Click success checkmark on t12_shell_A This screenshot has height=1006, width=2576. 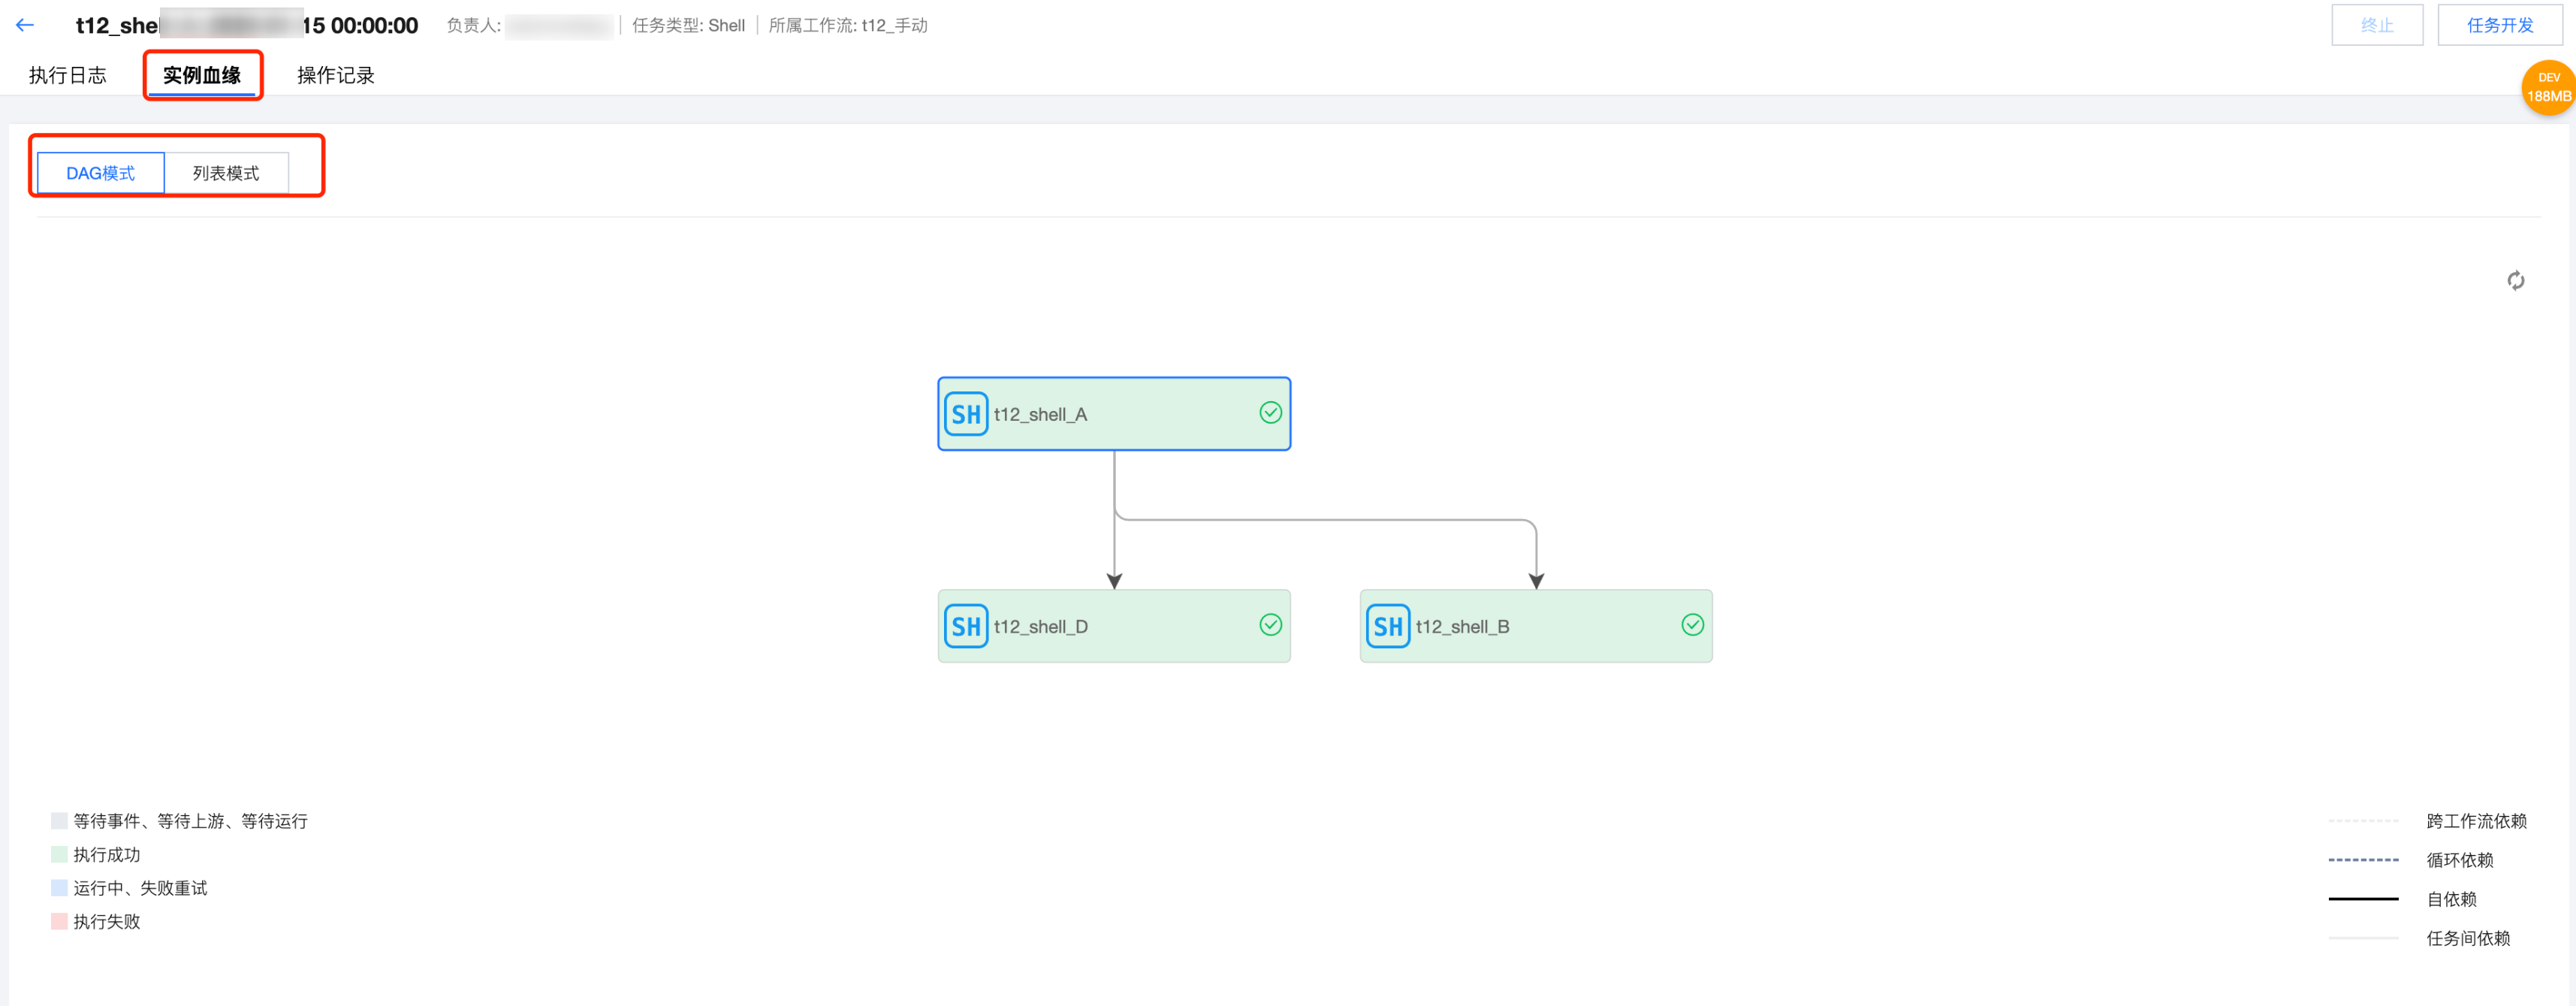click(x=1270, y=413)
